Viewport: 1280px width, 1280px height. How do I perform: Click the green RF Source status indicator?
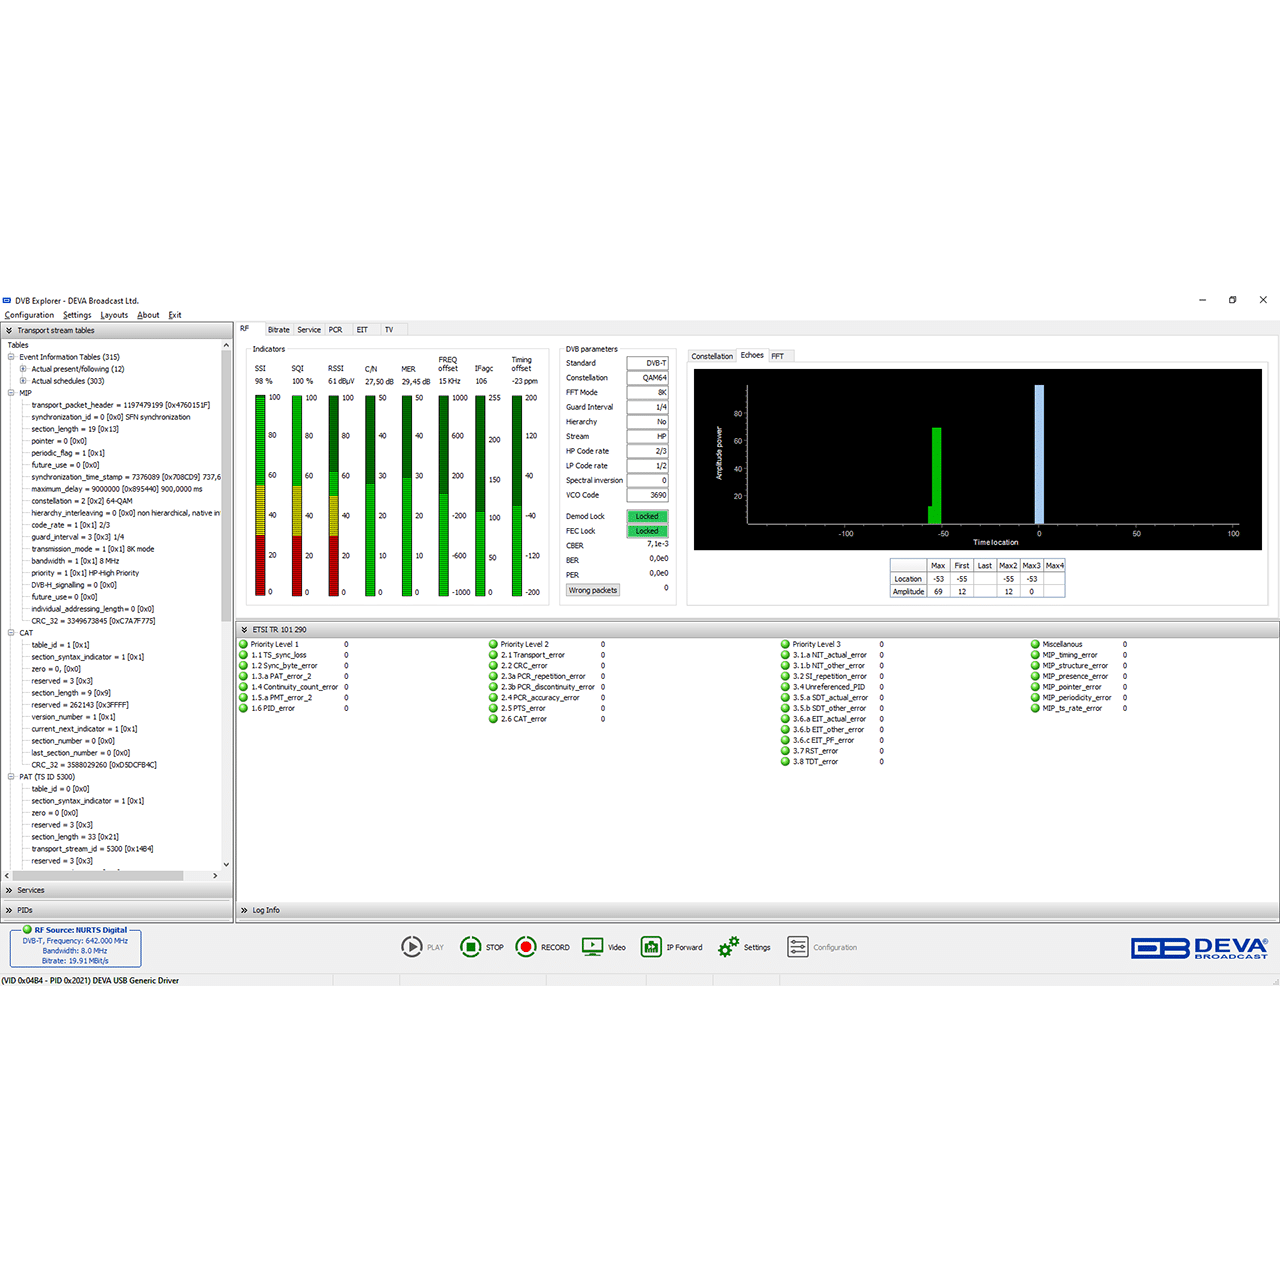point(27,930)
